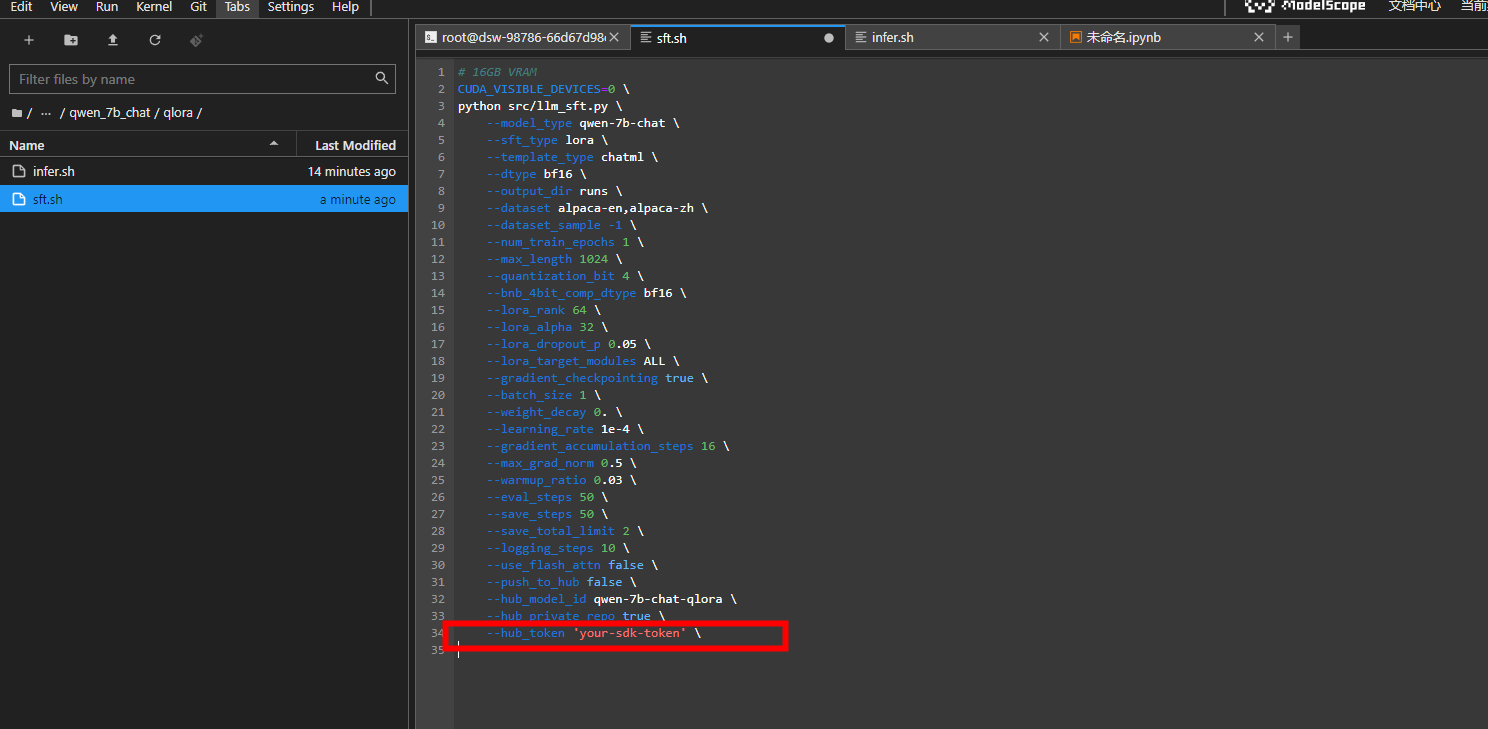Sort files by Last Modified column
The height and width of the screenshot is (729, 1488).
pos(355,145)
